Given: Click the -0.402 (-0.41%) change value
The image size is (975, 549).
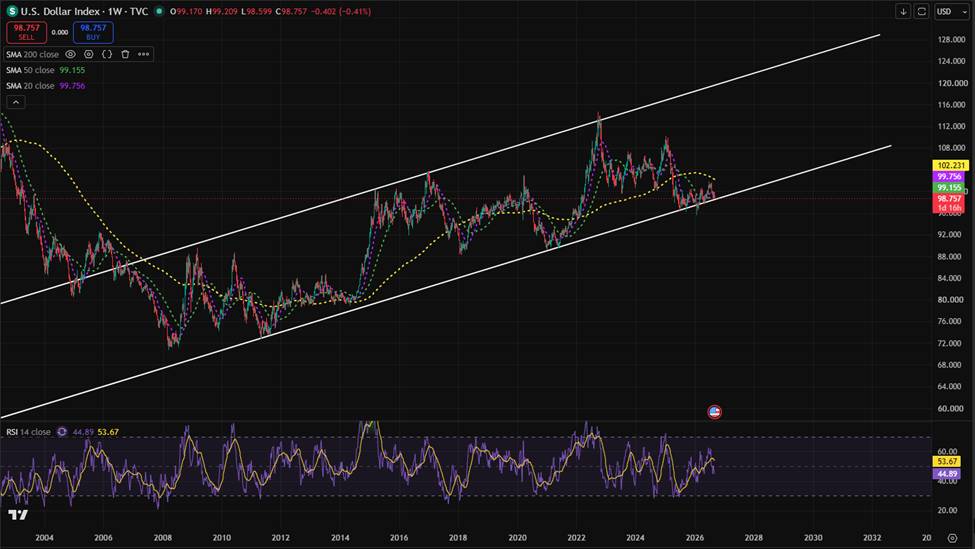Looking at the screenshot, I should [342, 11].
